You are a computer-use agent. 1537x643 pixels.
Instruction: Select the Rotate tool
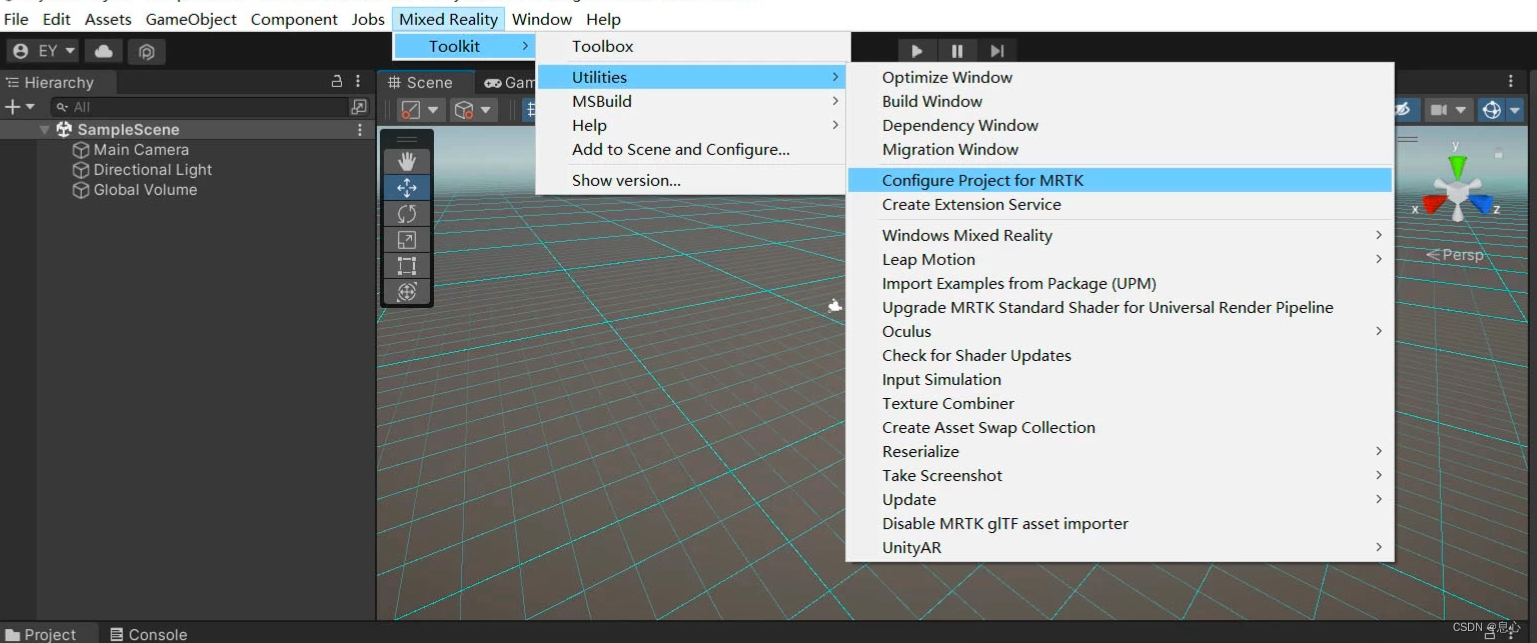tap(406, 213)
